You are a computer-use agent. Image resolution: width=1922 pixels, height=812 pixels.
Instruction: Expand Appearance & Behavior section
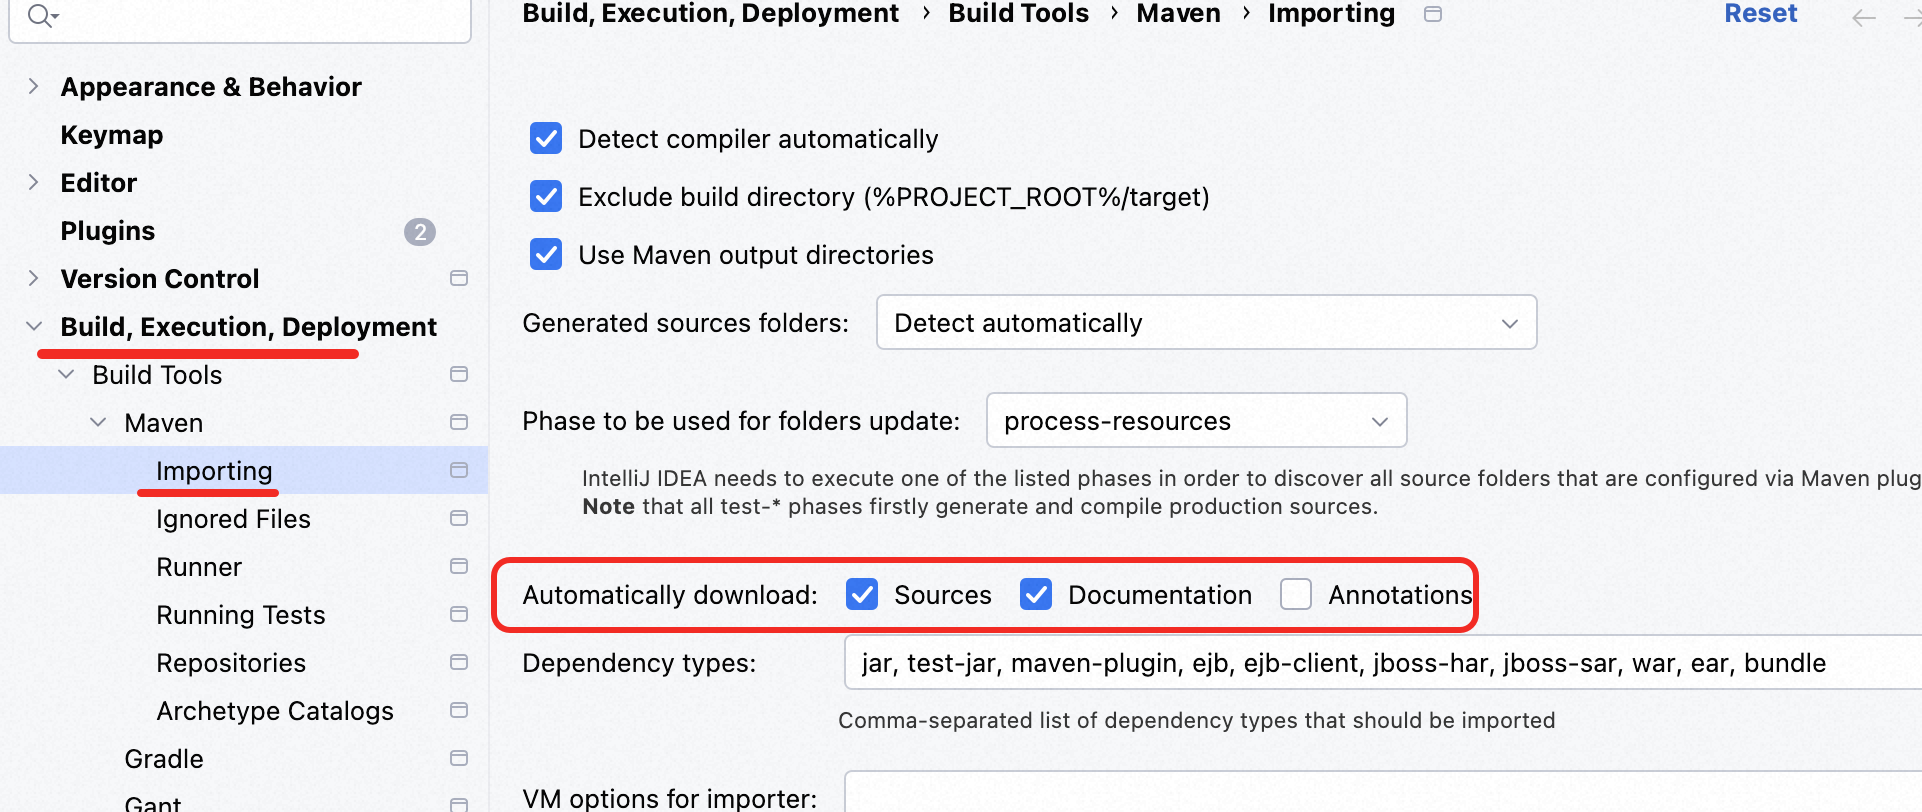point(34,86)
